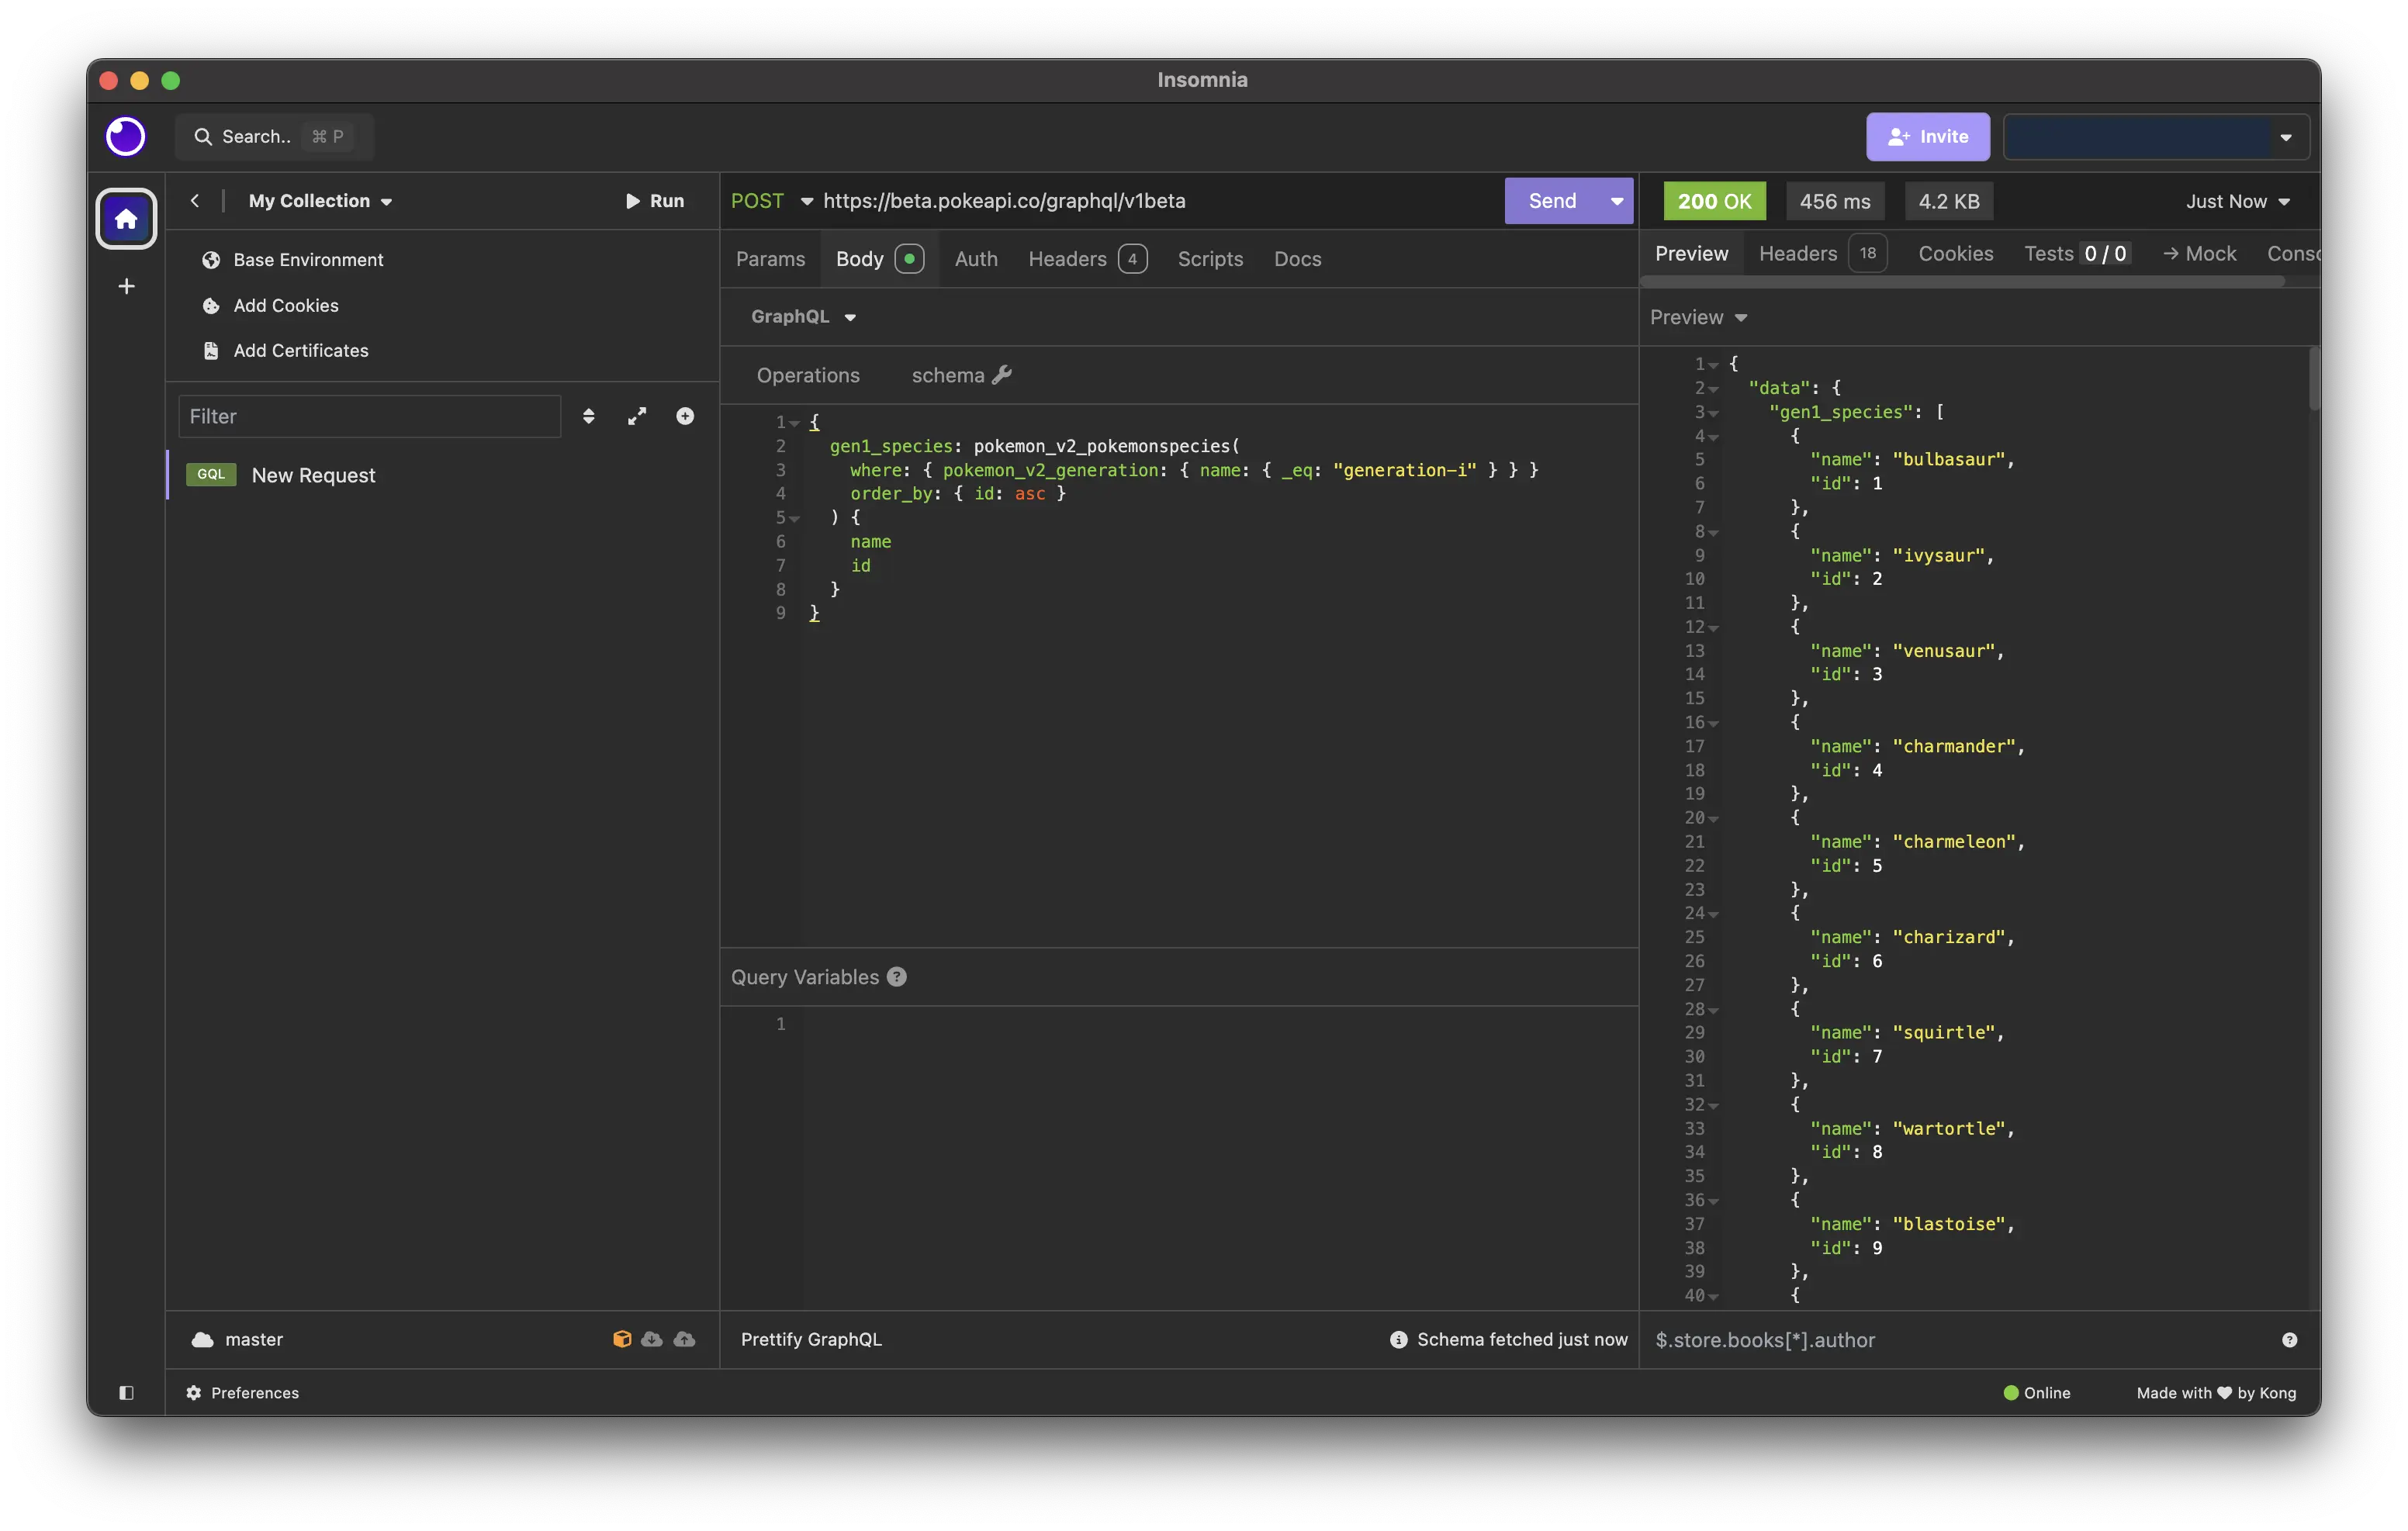Open Preferences
2408x1531 pixels.
pyautogui.click(x=242, y=1393)
